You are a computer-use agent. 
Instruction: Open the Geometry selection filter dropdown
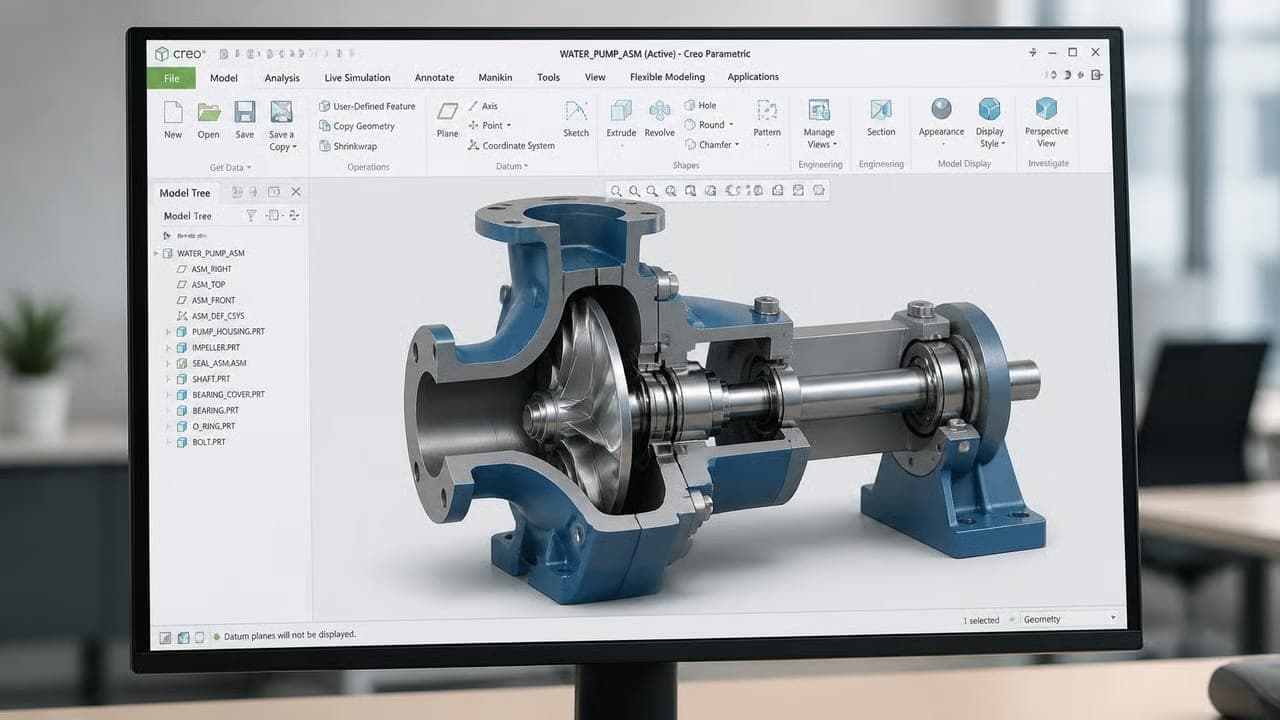1069,619
